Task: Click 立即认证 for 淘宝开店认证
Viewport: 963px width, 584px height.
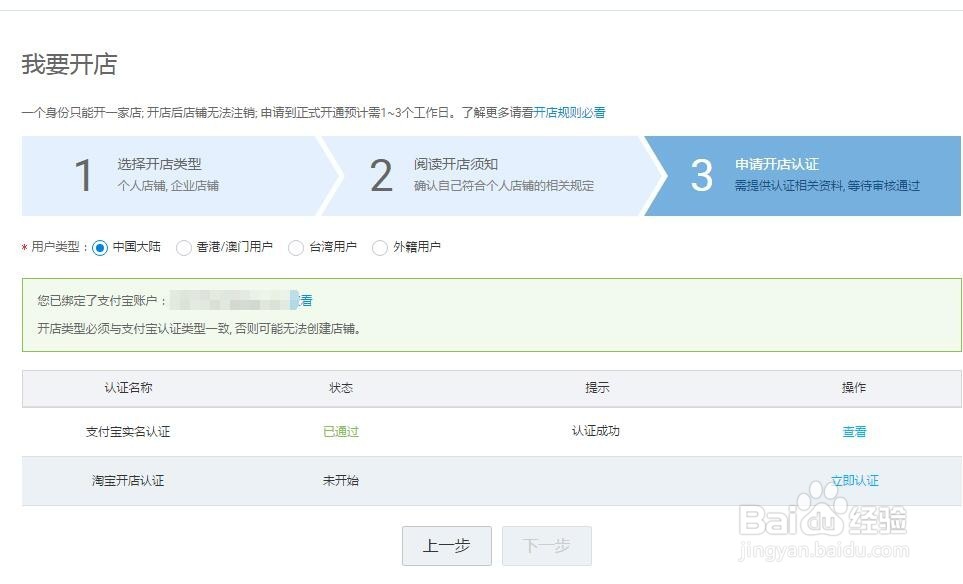Action: pos(854,480)
